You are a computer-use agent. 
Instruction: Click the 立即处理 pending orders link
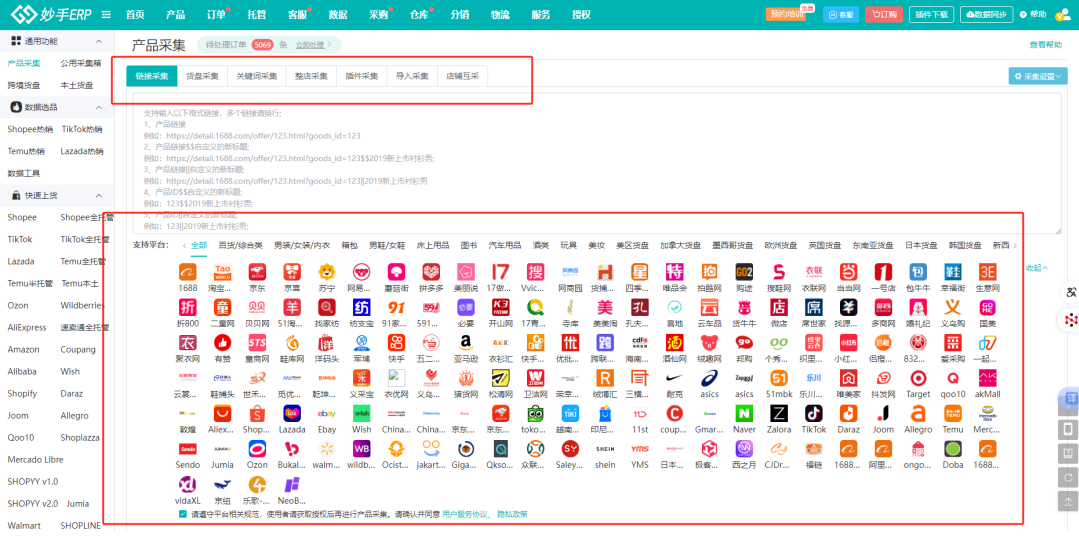[x=312, y=45]
